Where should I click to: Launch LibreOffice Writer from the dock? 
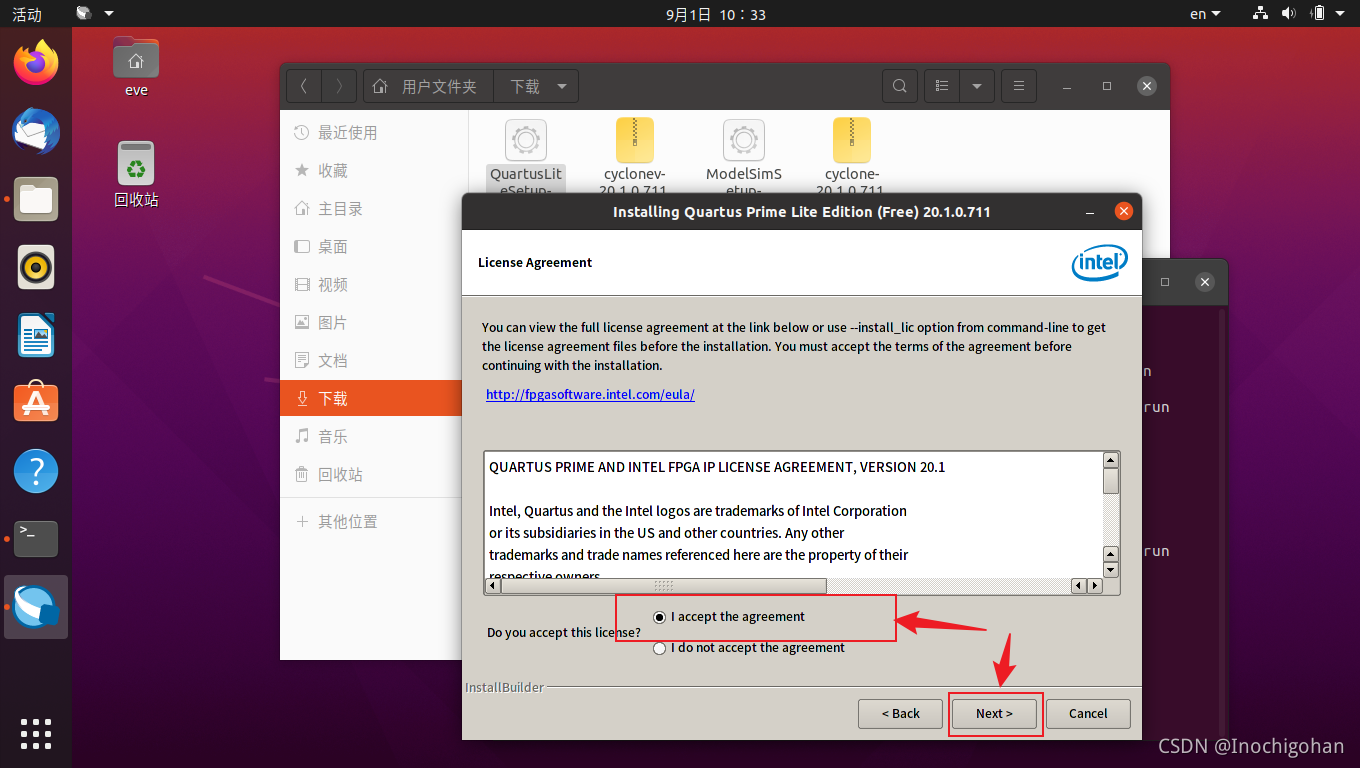[36, 335]
